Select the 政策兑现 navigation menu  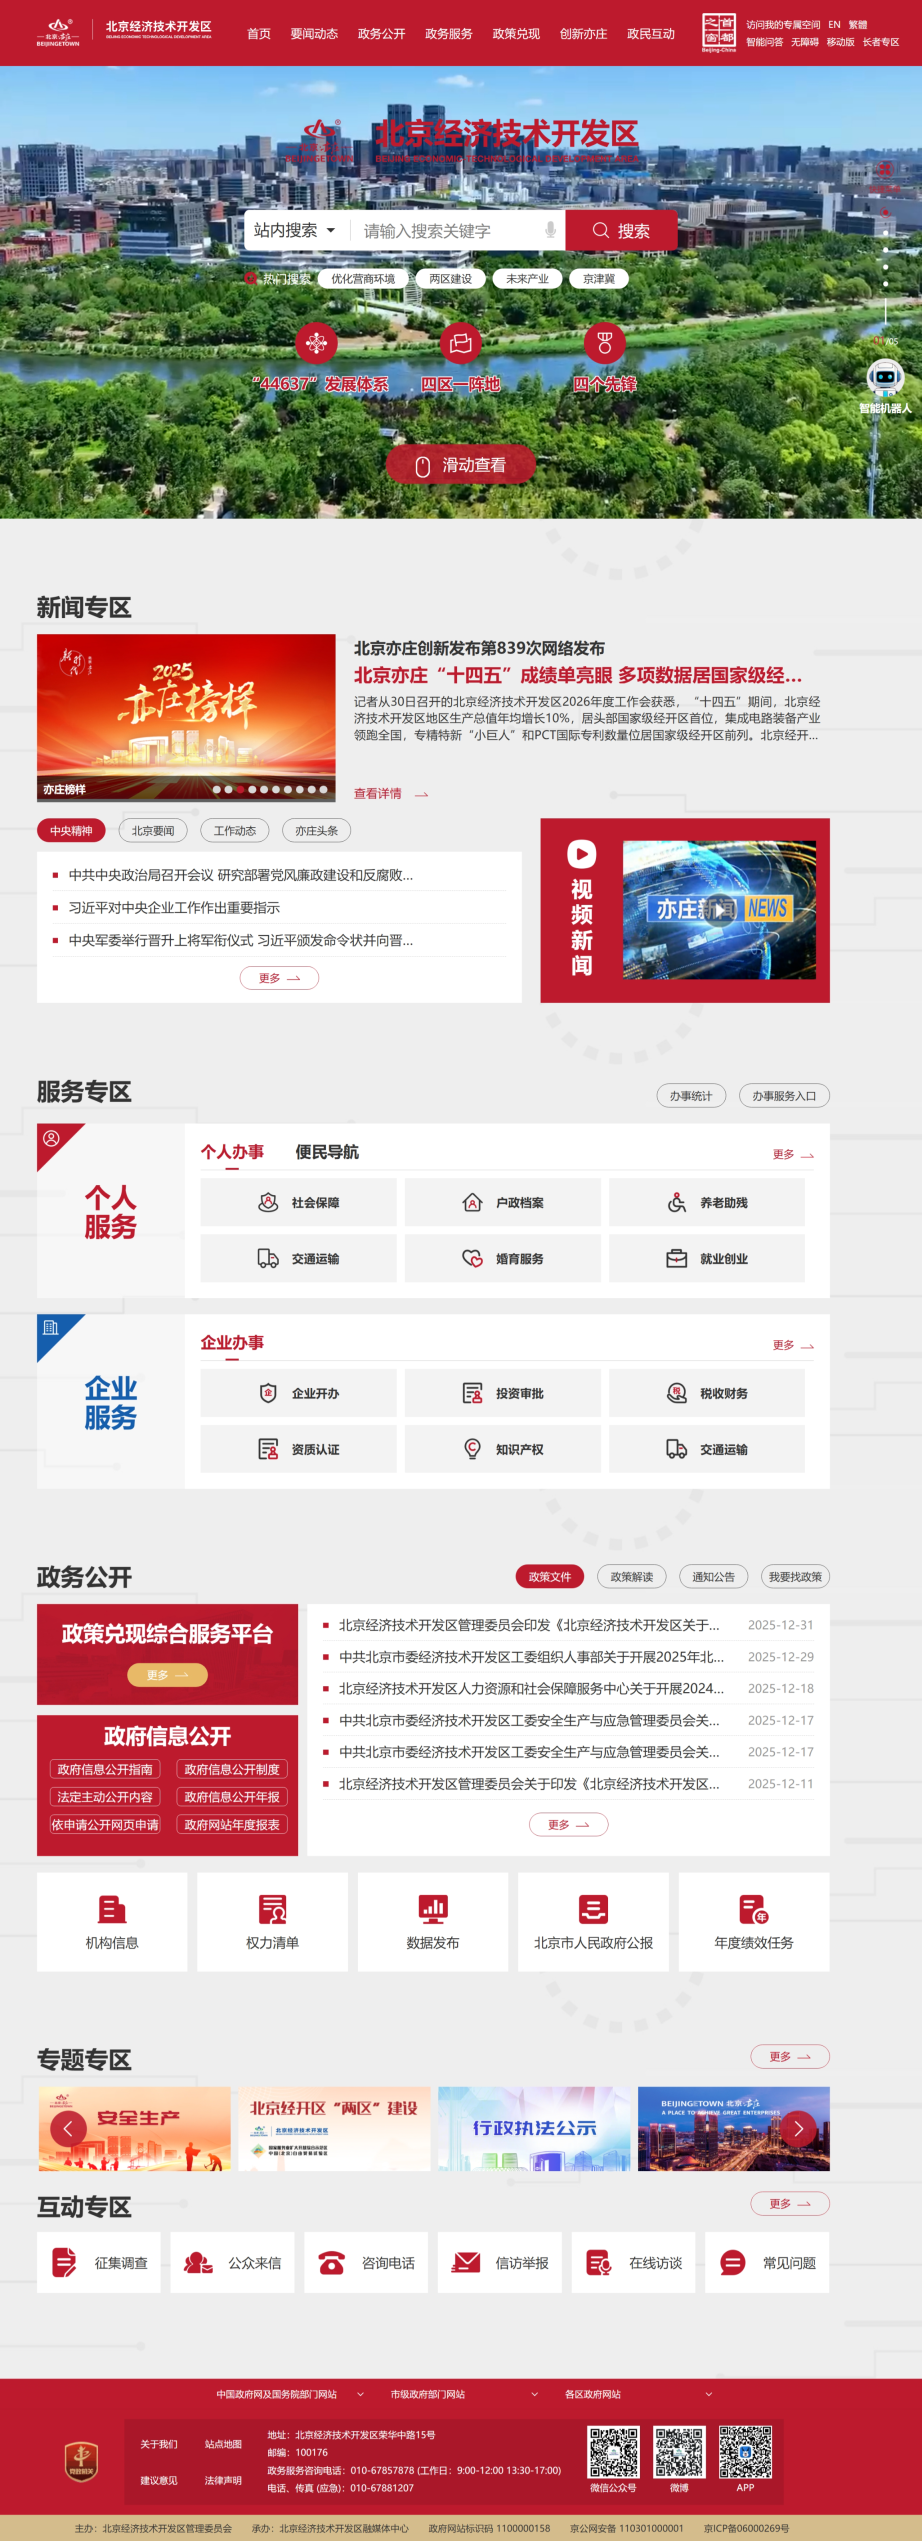tap(516, 34)
